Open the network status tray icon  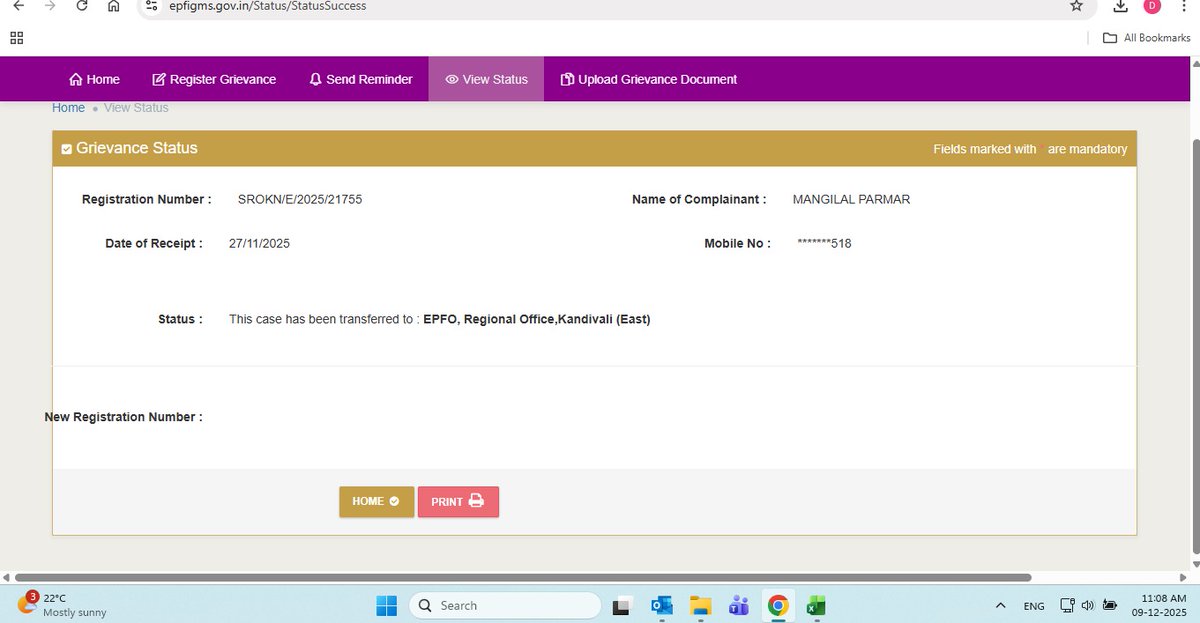pyautogui.click(x=1067, y=605)
